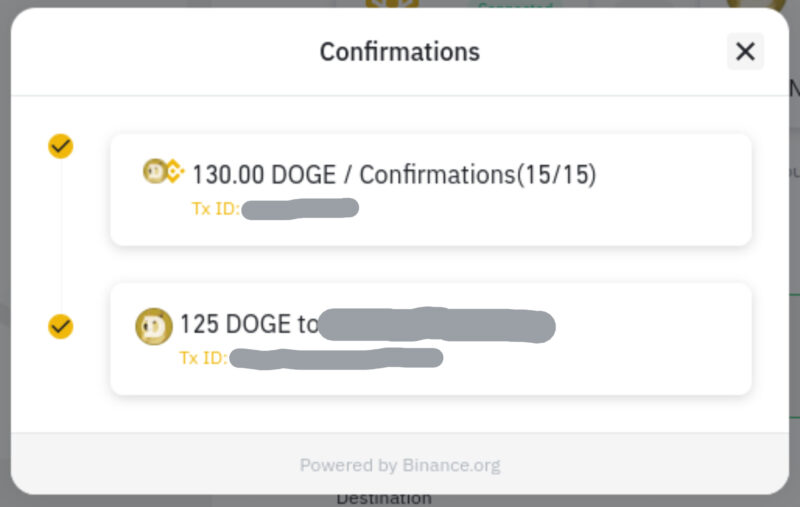This screenshot has width=800, height=507.
Task: Click the BNB diamond badge beside 130.00 DOGE
Action: click(175, 171)
